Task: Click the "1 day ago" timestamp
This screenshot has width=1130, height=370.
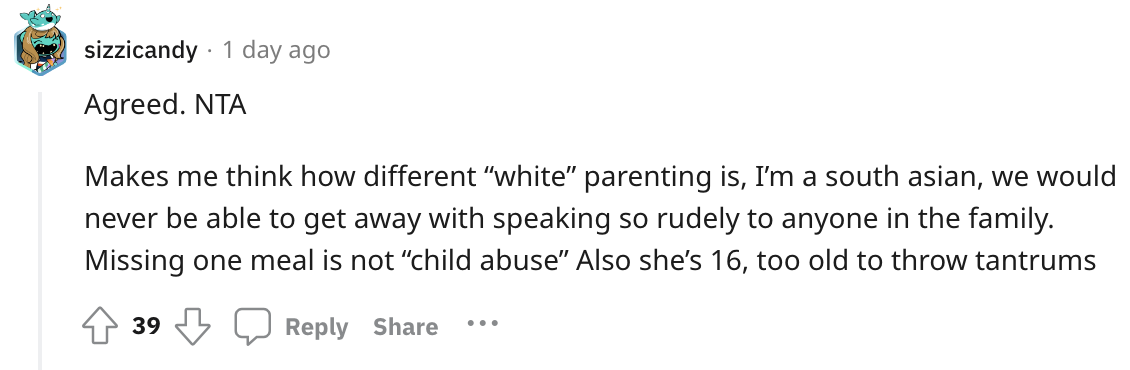Action: [x=276, y=50]
